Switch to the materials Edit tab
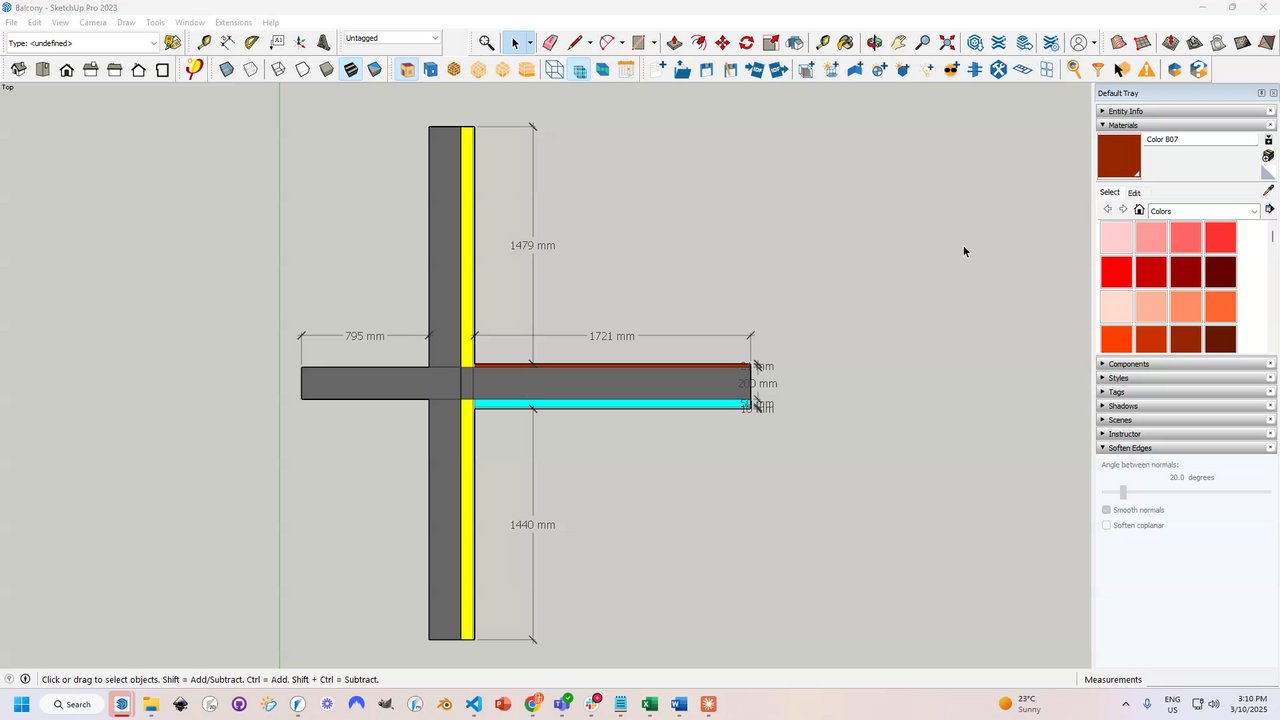Viewport: 1280px width, 720px height. coord(1134,193)
